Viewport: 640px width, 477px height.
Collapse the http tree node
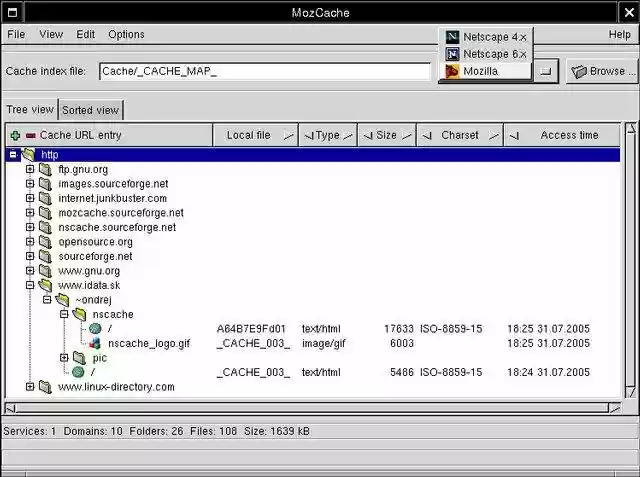(13, 155)
